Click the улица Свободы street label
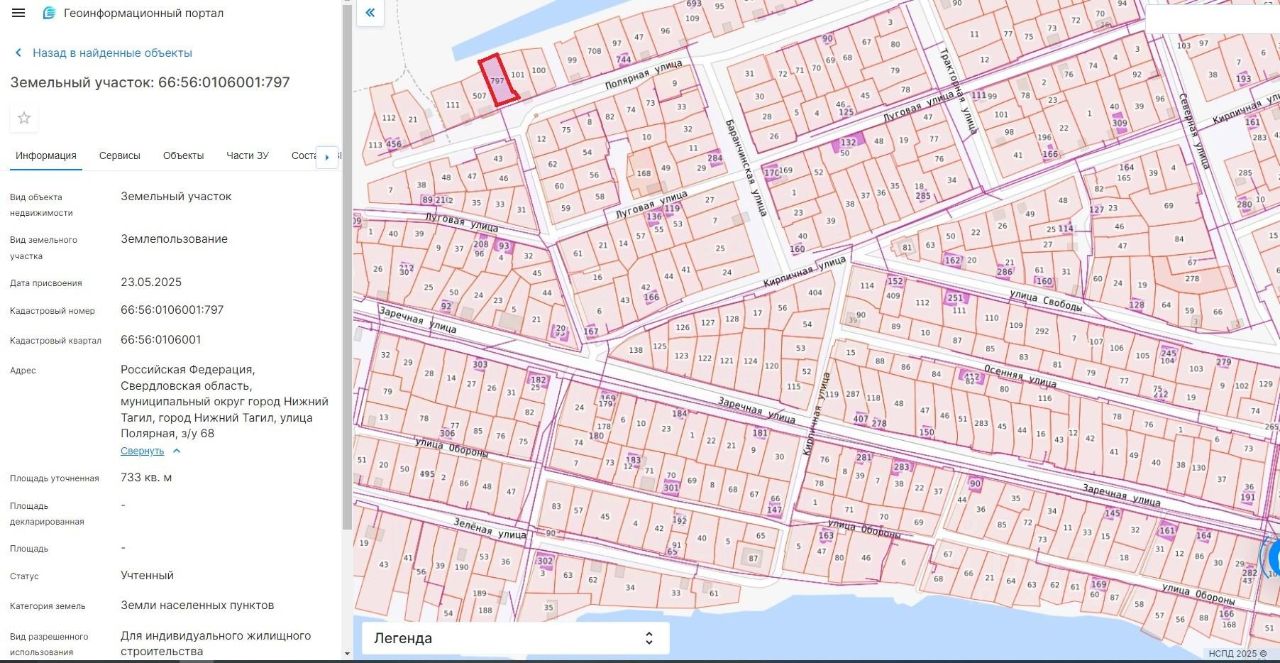This screenshot has width=1280, height=663. (1046, 299)
